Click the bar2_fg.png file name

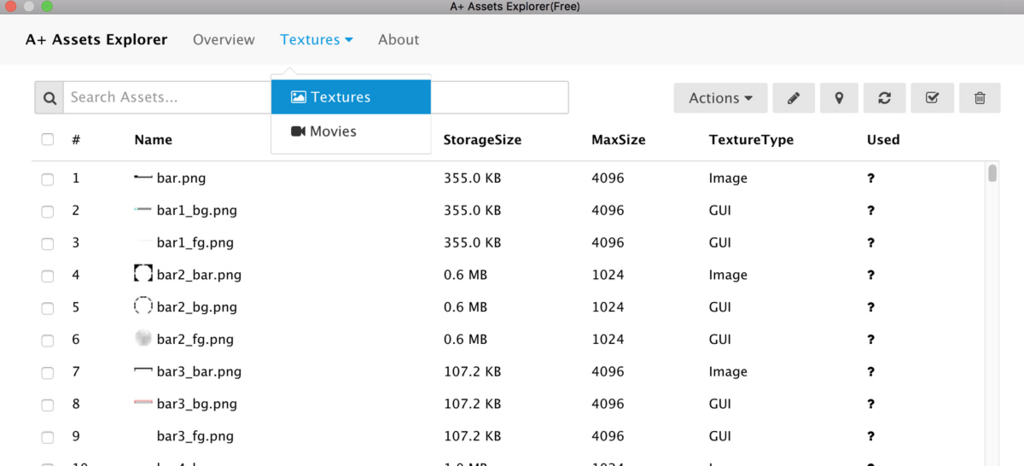pyautogui.click(x=195, y=339)
